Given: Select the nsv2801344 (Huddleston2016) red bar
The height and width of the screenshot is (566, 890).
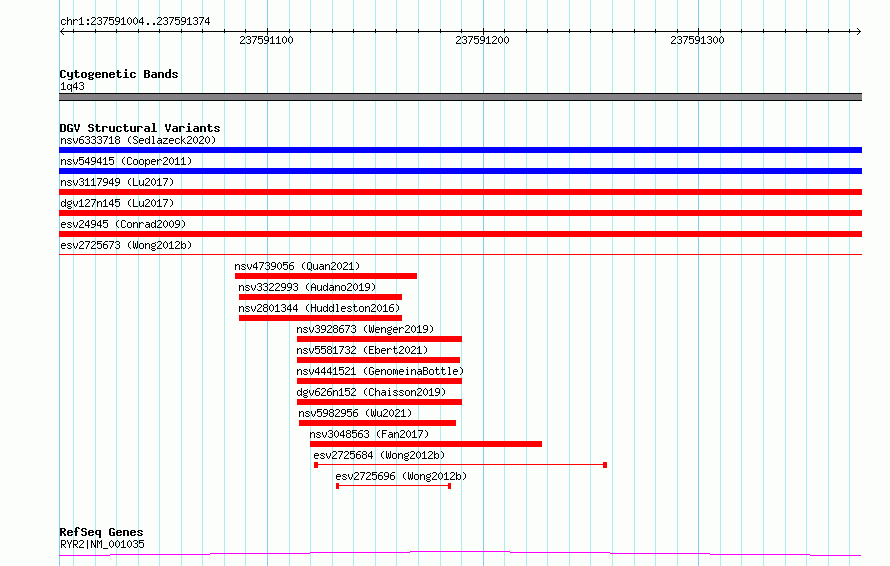Looking at the screenshot, I should point(320,318).
